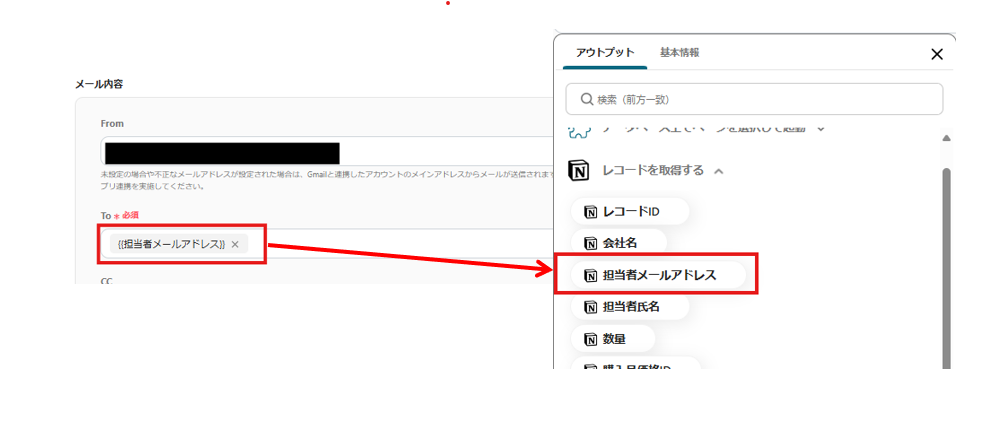Click Notion icon on レコードID chip
Screen dimensions: 1004x444
pos(590,211)
